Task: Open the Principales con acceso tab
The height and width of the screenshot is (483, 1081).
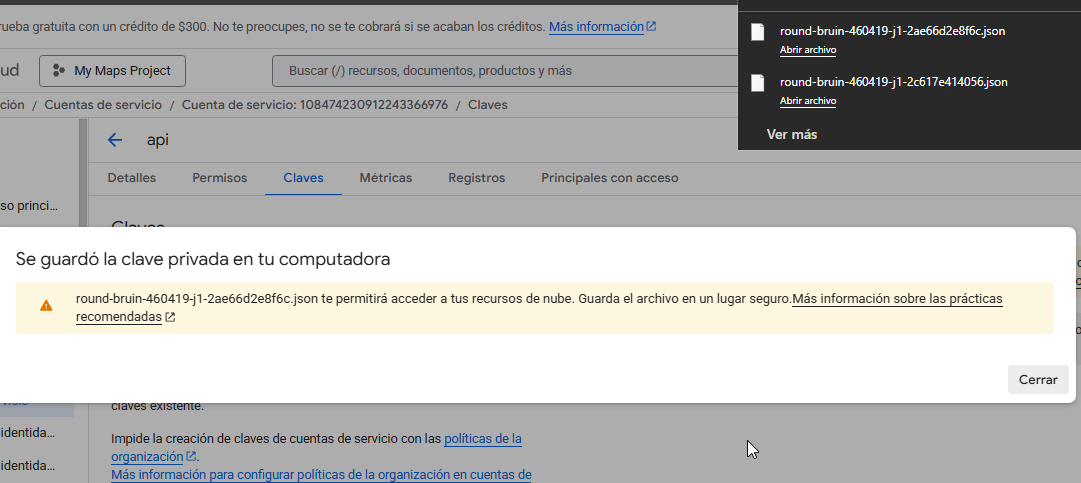Action: (609, 178)
